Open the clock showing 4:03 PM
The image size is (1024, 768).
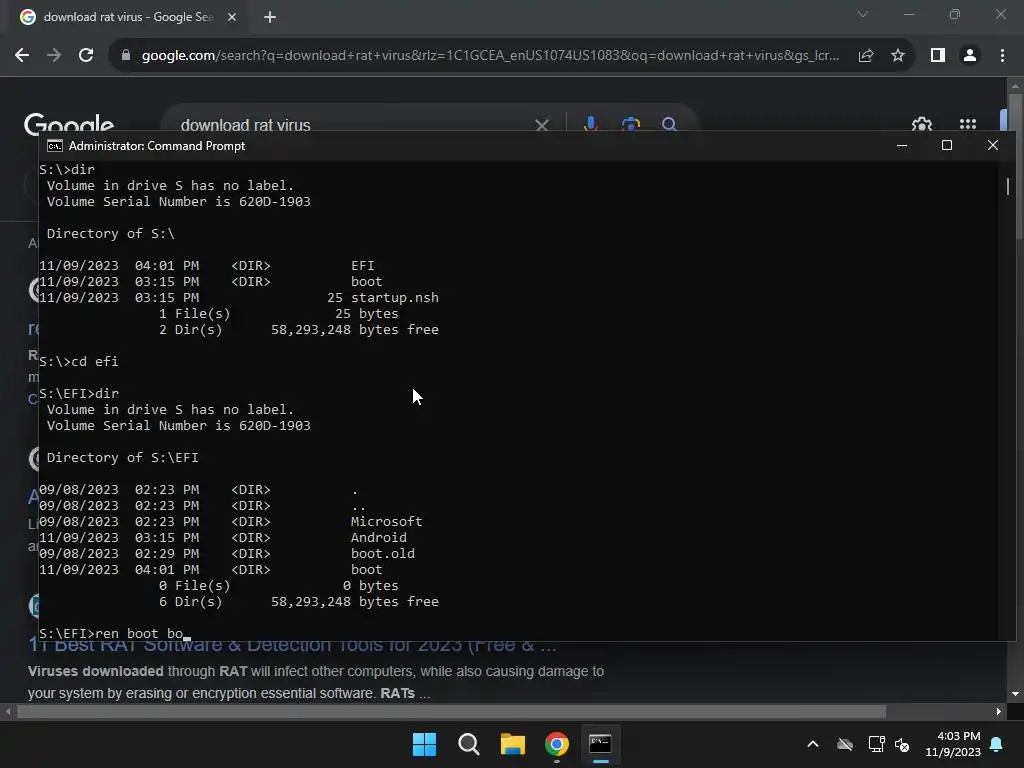[953, 744]
